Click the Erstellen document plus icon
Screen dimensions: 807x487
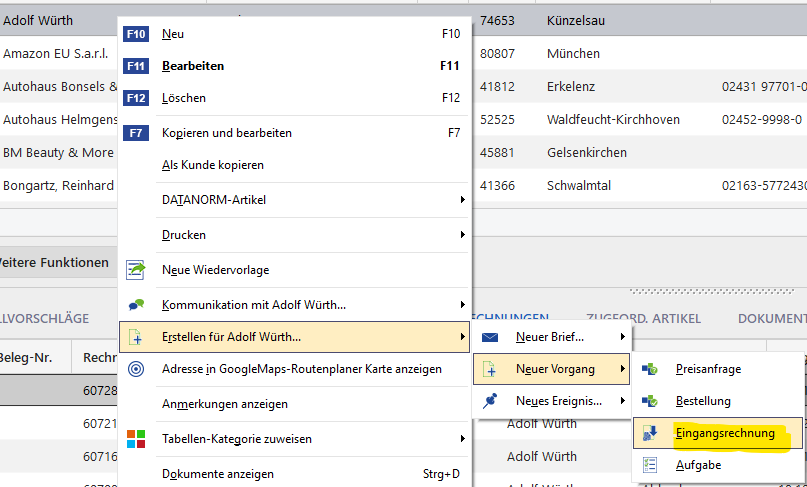coord(135,337)
